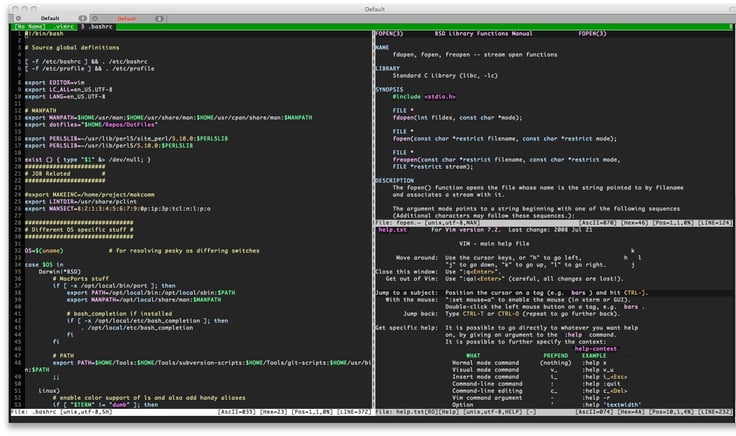The height and width of the screenshot is (436, 736).
Task: Click '[LINE=124]' in man page status bar
Action: pos(714,223)
